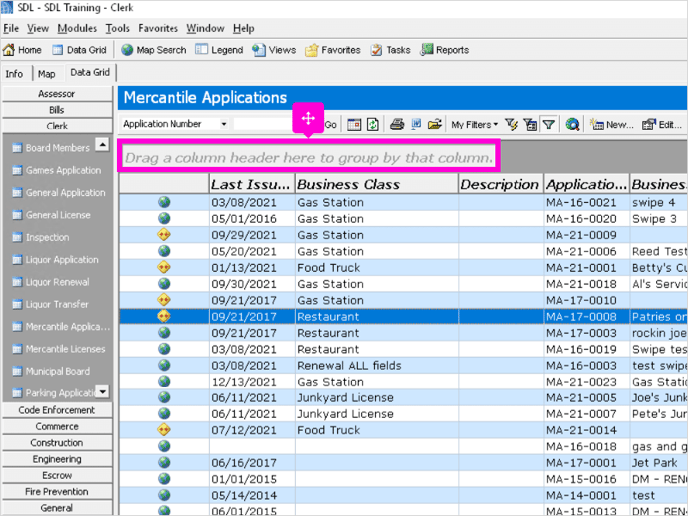Screen dimensions: 688x516
Task: Switch to the Info tab
Action: pos(14,74)
